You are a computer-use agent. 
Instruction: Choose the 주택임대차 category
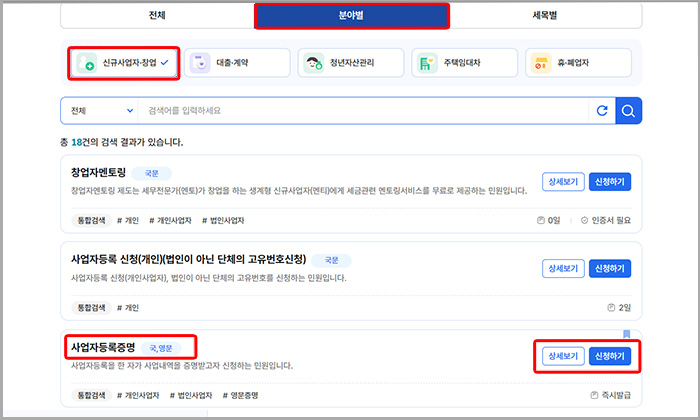click(x=464, y=63)
